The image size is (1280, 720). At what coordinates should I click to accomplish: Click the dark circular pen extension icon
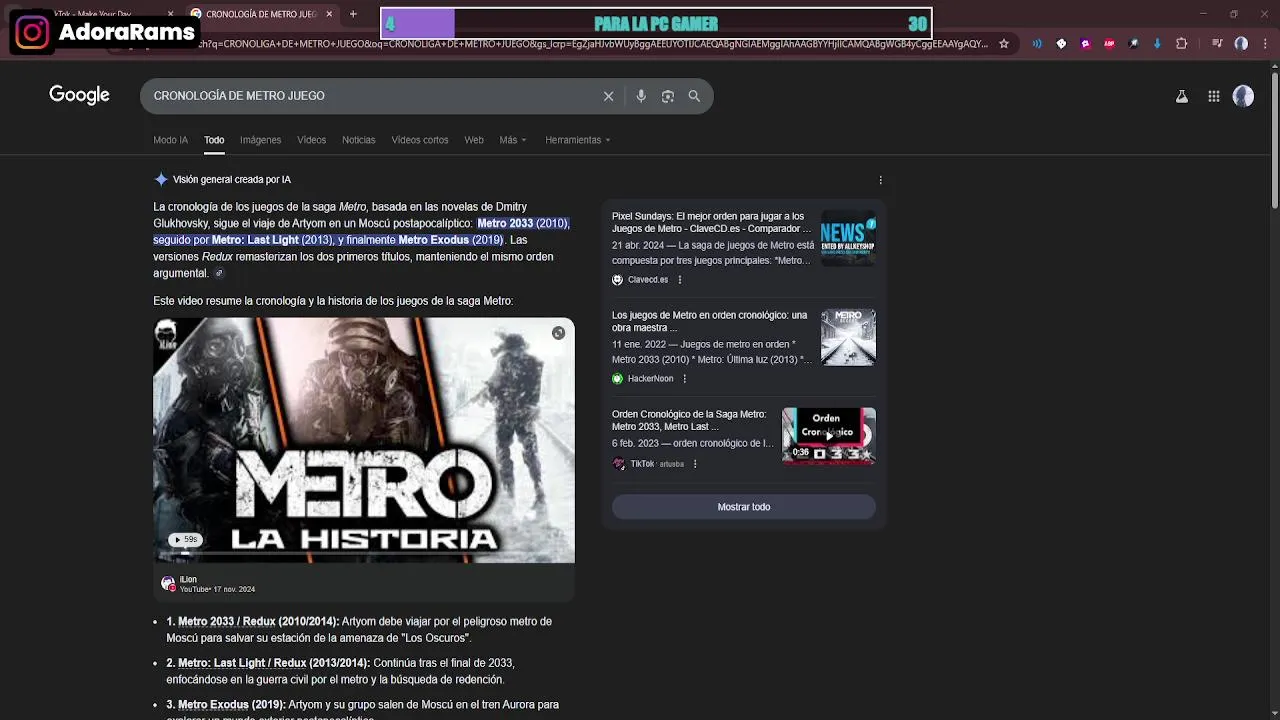[x=1133, y=44]
